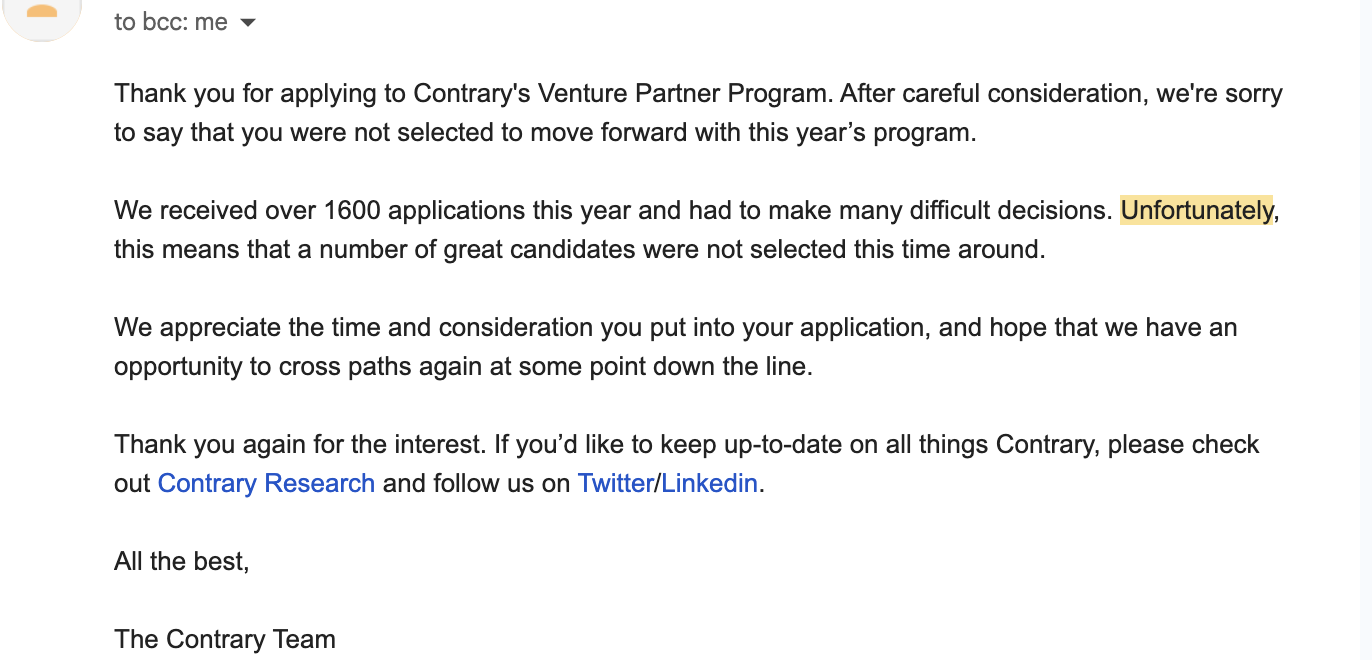Viewport: 1372px width, 660px height.
Task: Follow the Linkedin link
Action: [709, 483]
